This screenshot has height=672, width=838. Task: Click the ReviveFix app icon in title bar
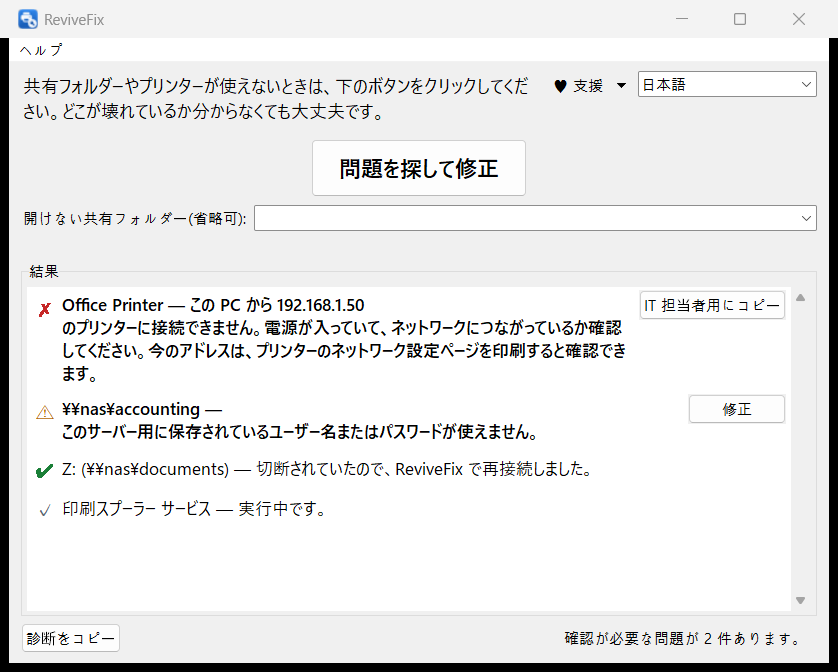pos(28,19)
